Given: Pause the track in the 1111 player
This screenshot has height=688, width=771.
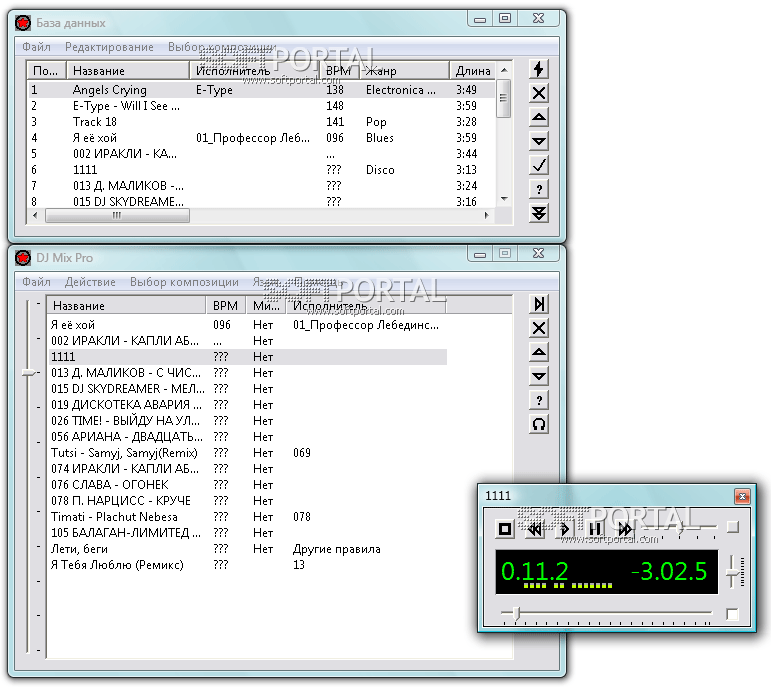Looking at the screenshot, I should (595, 529).
